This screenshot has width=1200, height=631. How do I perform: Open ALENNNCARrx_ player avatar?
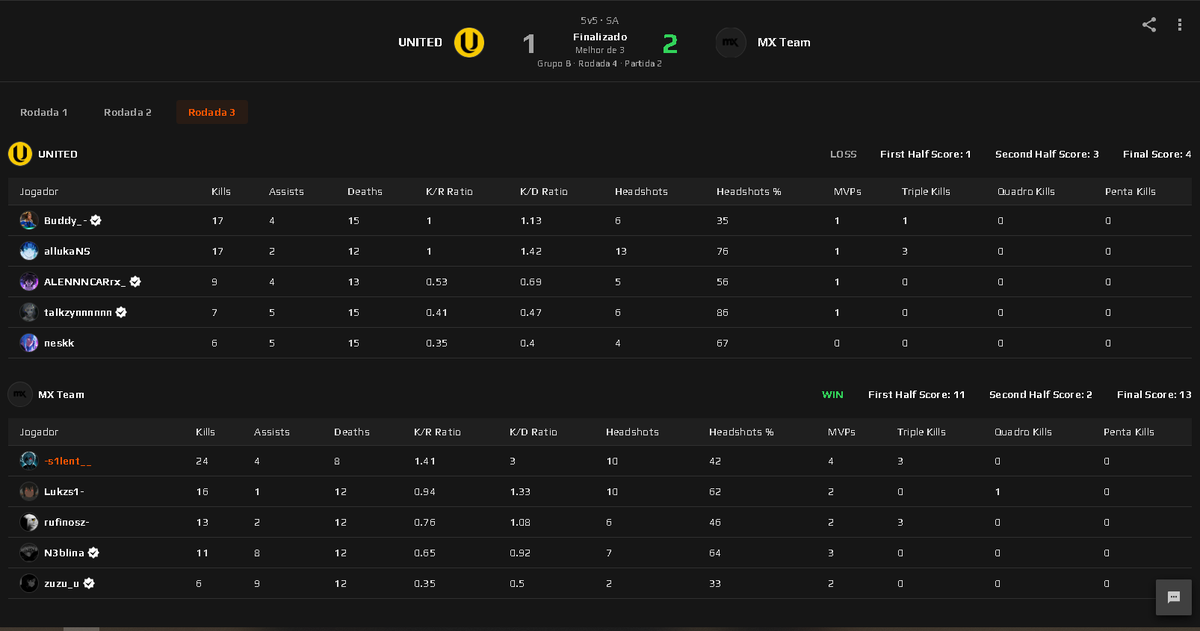[x=29, y=282]
